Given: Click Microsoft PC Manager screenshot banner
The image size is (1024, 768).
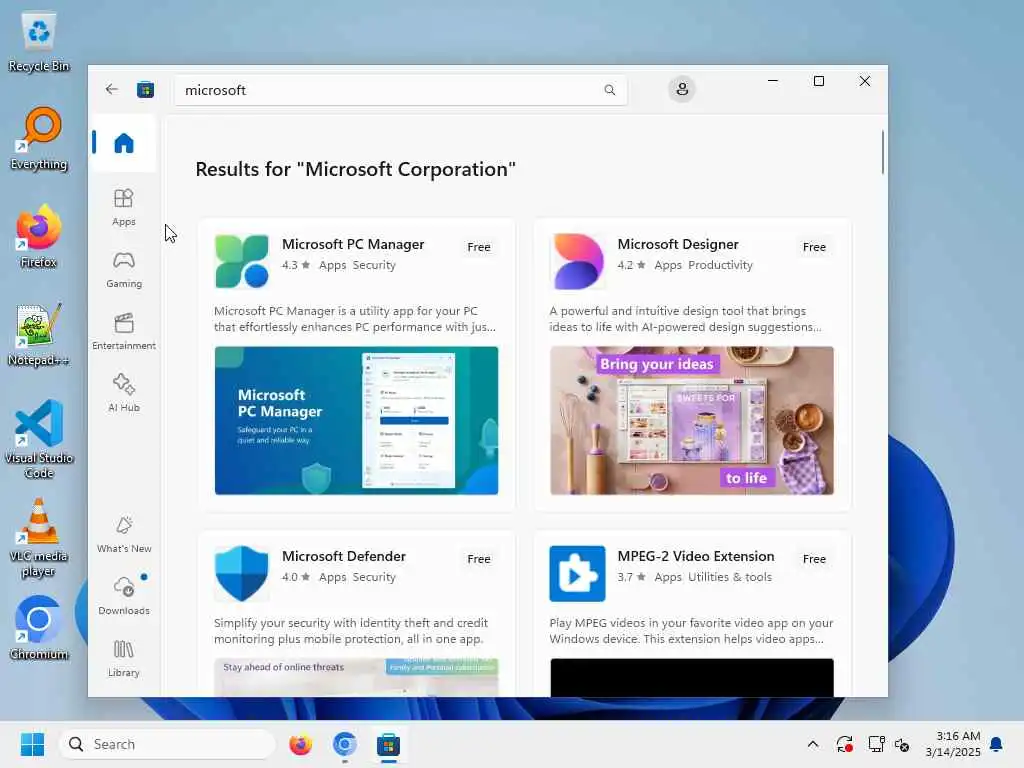Looking at the screenshot, I should tap(357, 421).
